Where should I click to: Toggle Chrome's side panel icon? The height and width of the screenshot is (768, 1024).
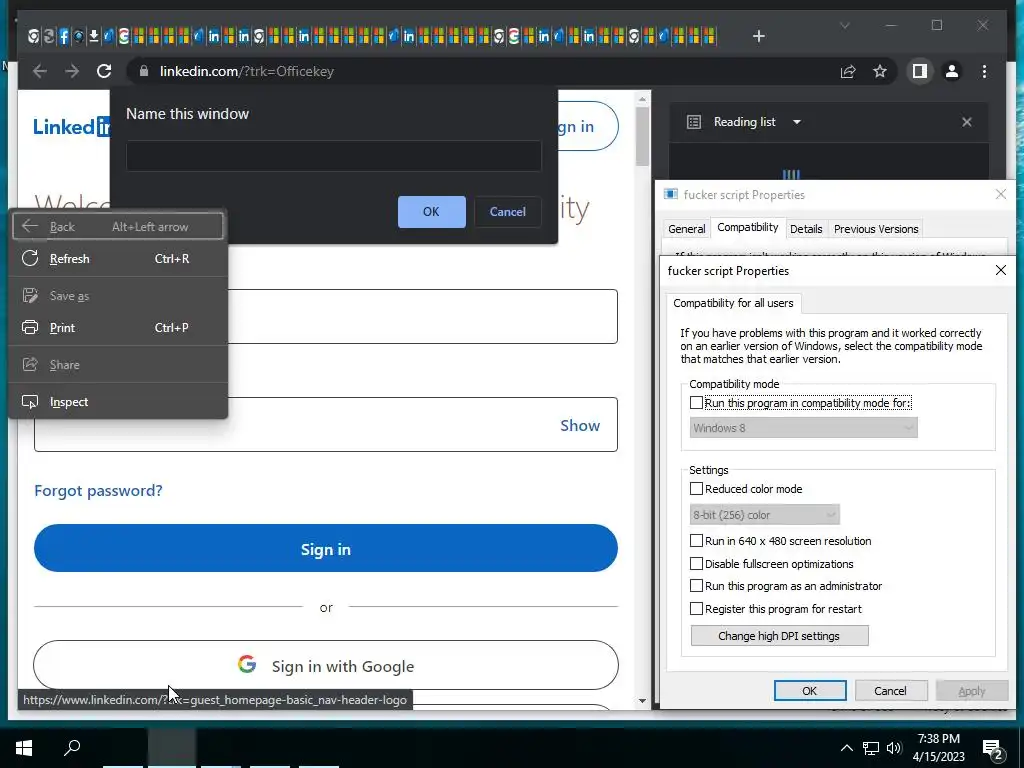(920, 71)
